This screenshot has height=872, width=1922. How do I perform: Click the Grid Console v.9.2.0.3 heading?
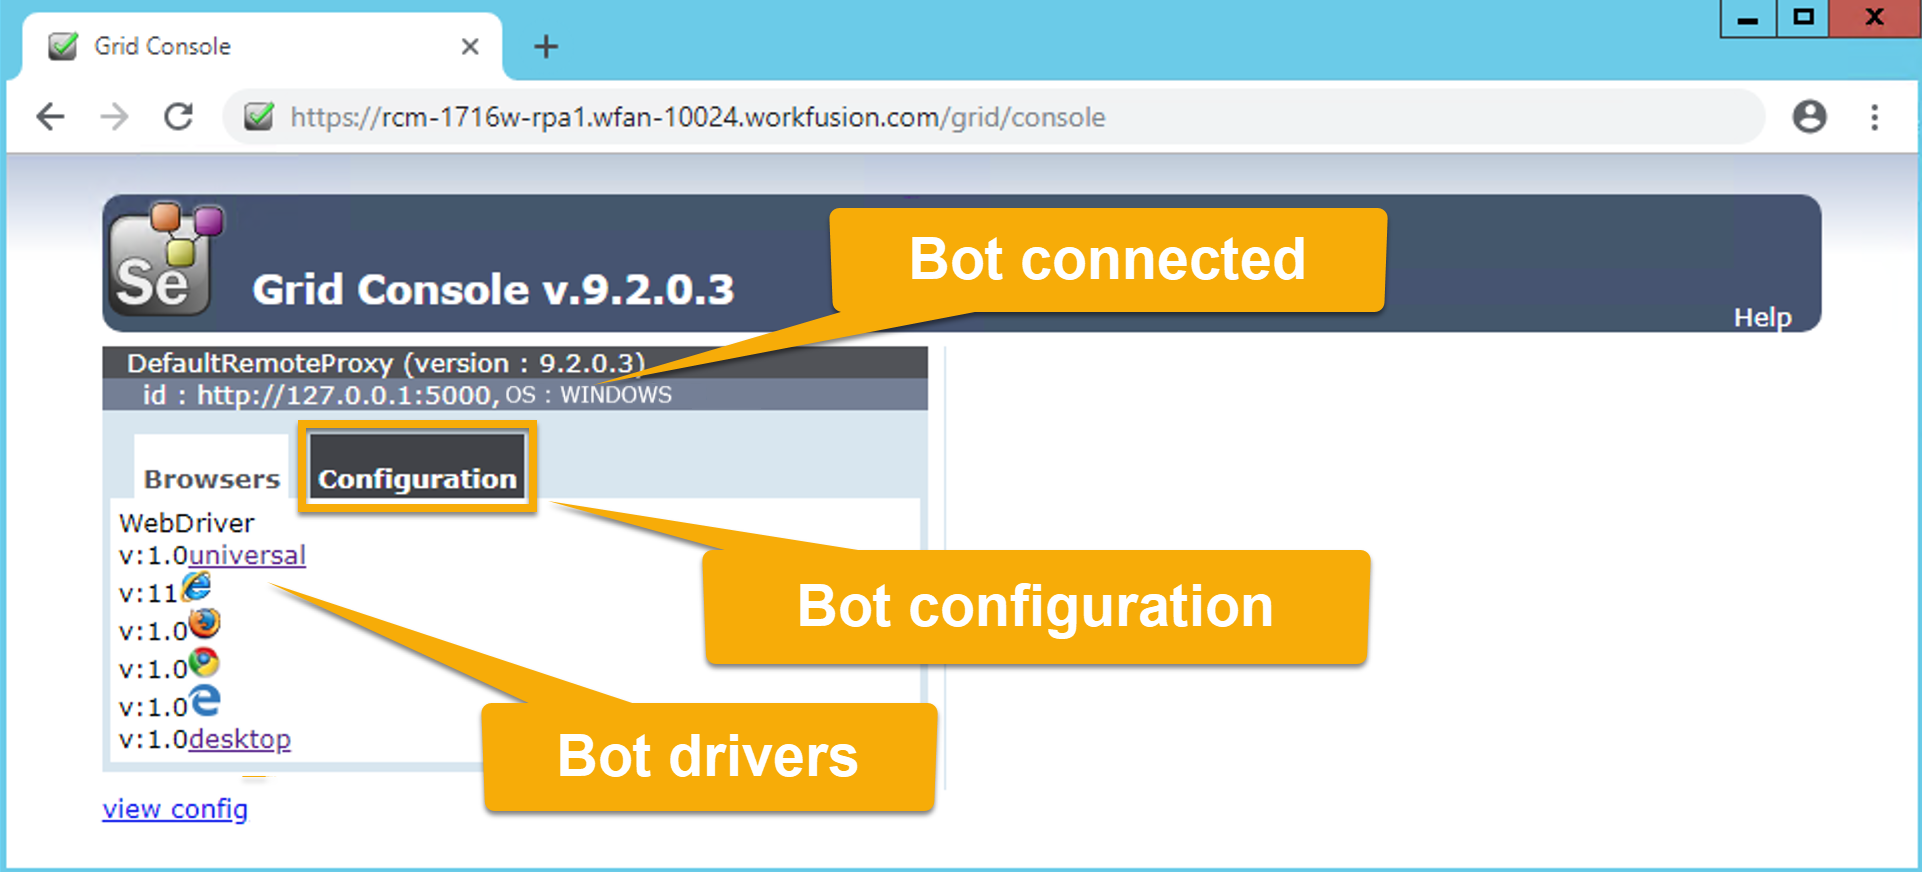pyautogui.click(x=493, y=290)
